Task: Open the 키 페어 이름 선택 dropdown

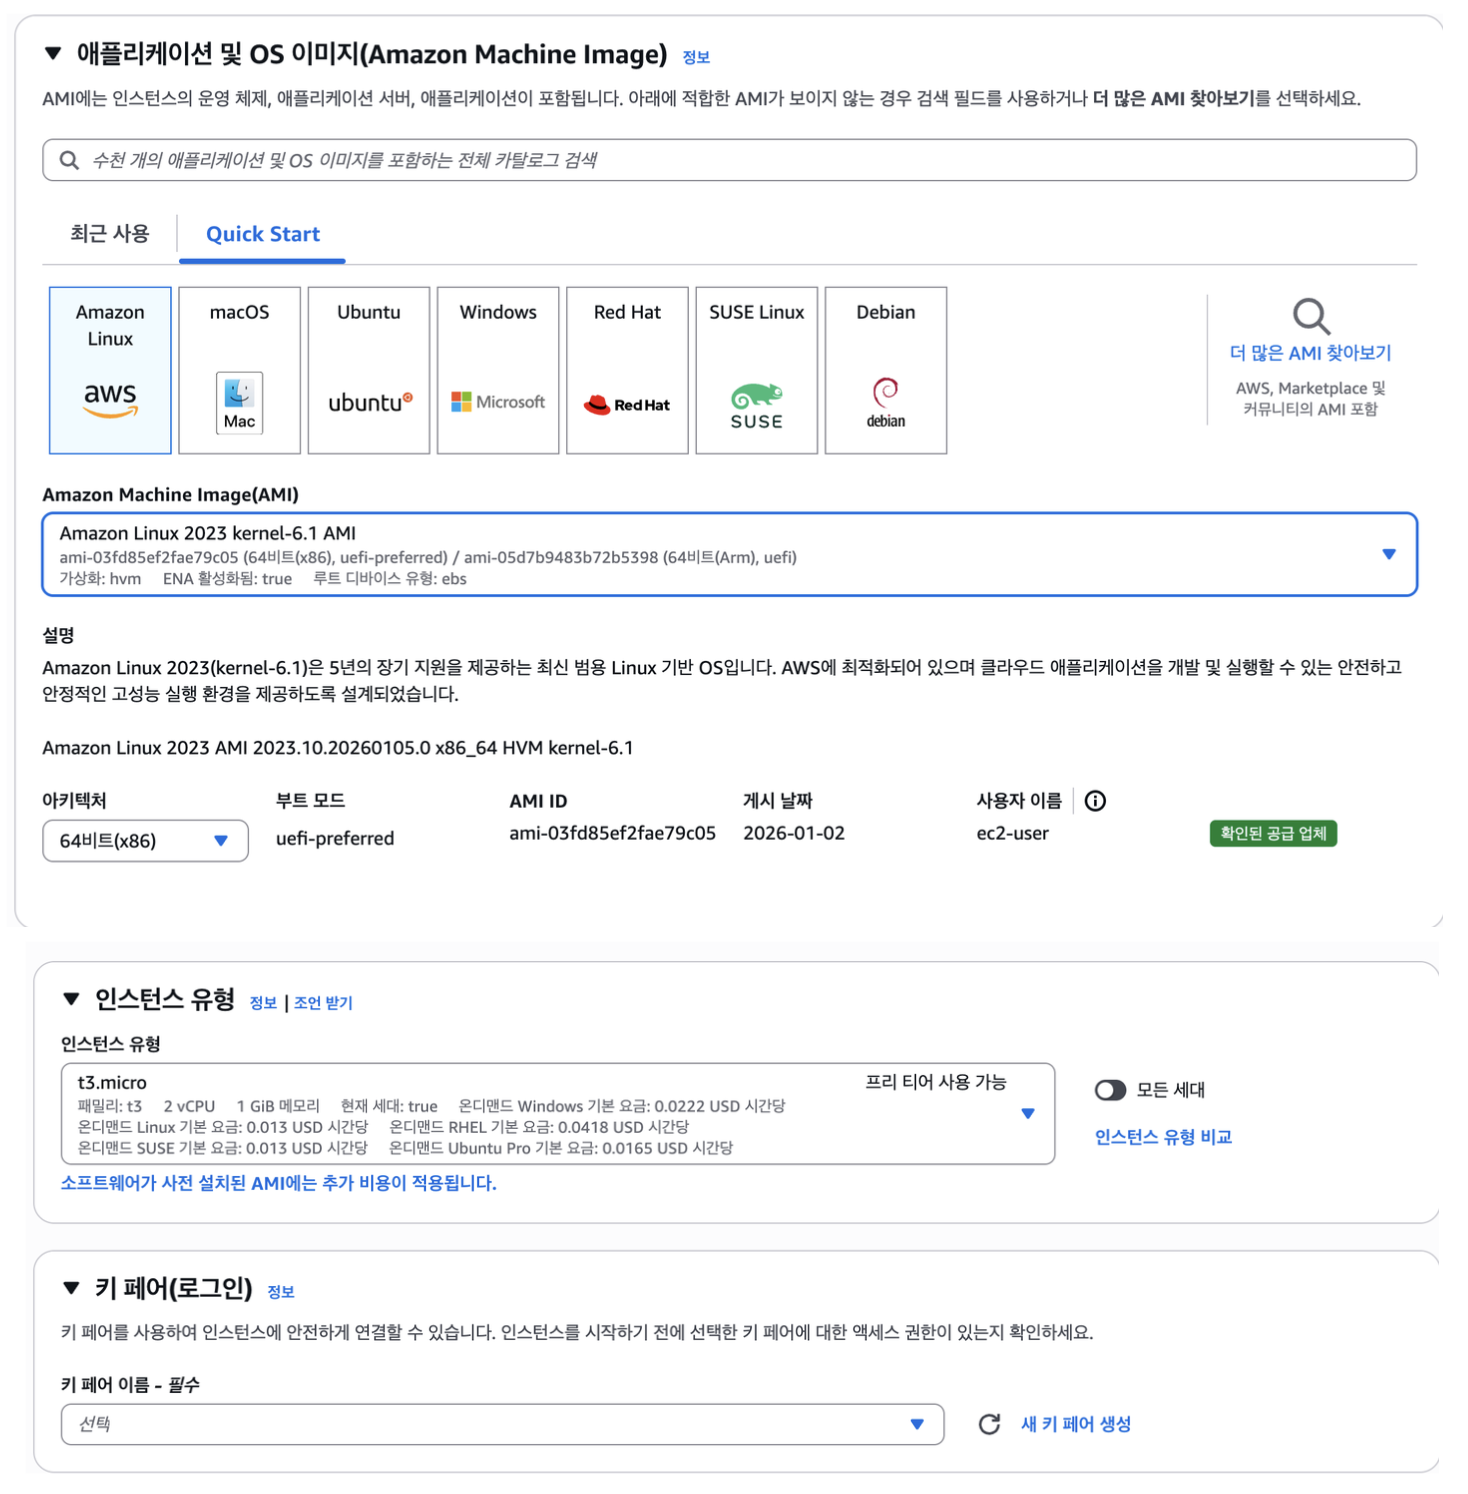Action: pyautogui.click(x=502, y=1424)
